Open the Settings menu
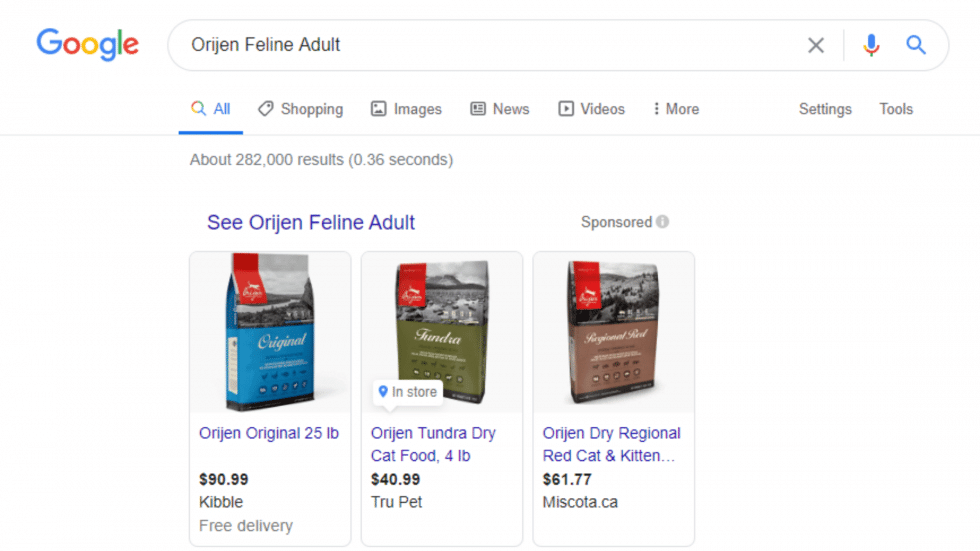The width and height of the screenshot is (980, 551). (825, 109)
